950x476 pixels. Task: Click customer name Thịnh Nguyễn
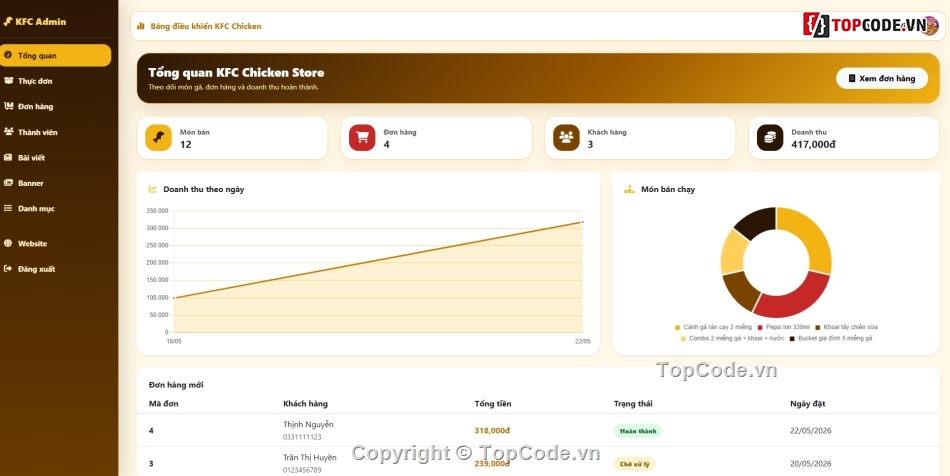308,425
